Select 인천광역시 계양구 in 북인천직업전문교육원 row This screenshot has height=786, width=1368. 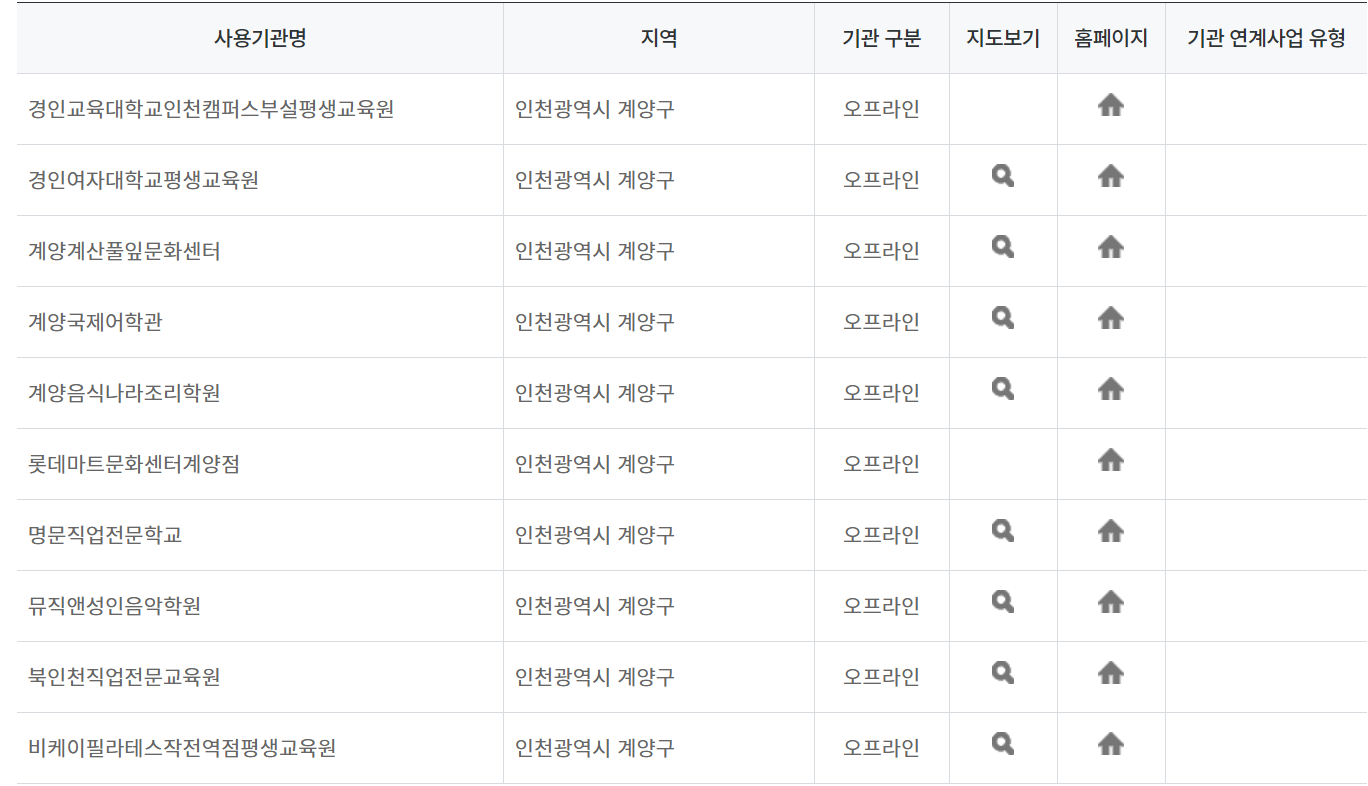(595, 677)
